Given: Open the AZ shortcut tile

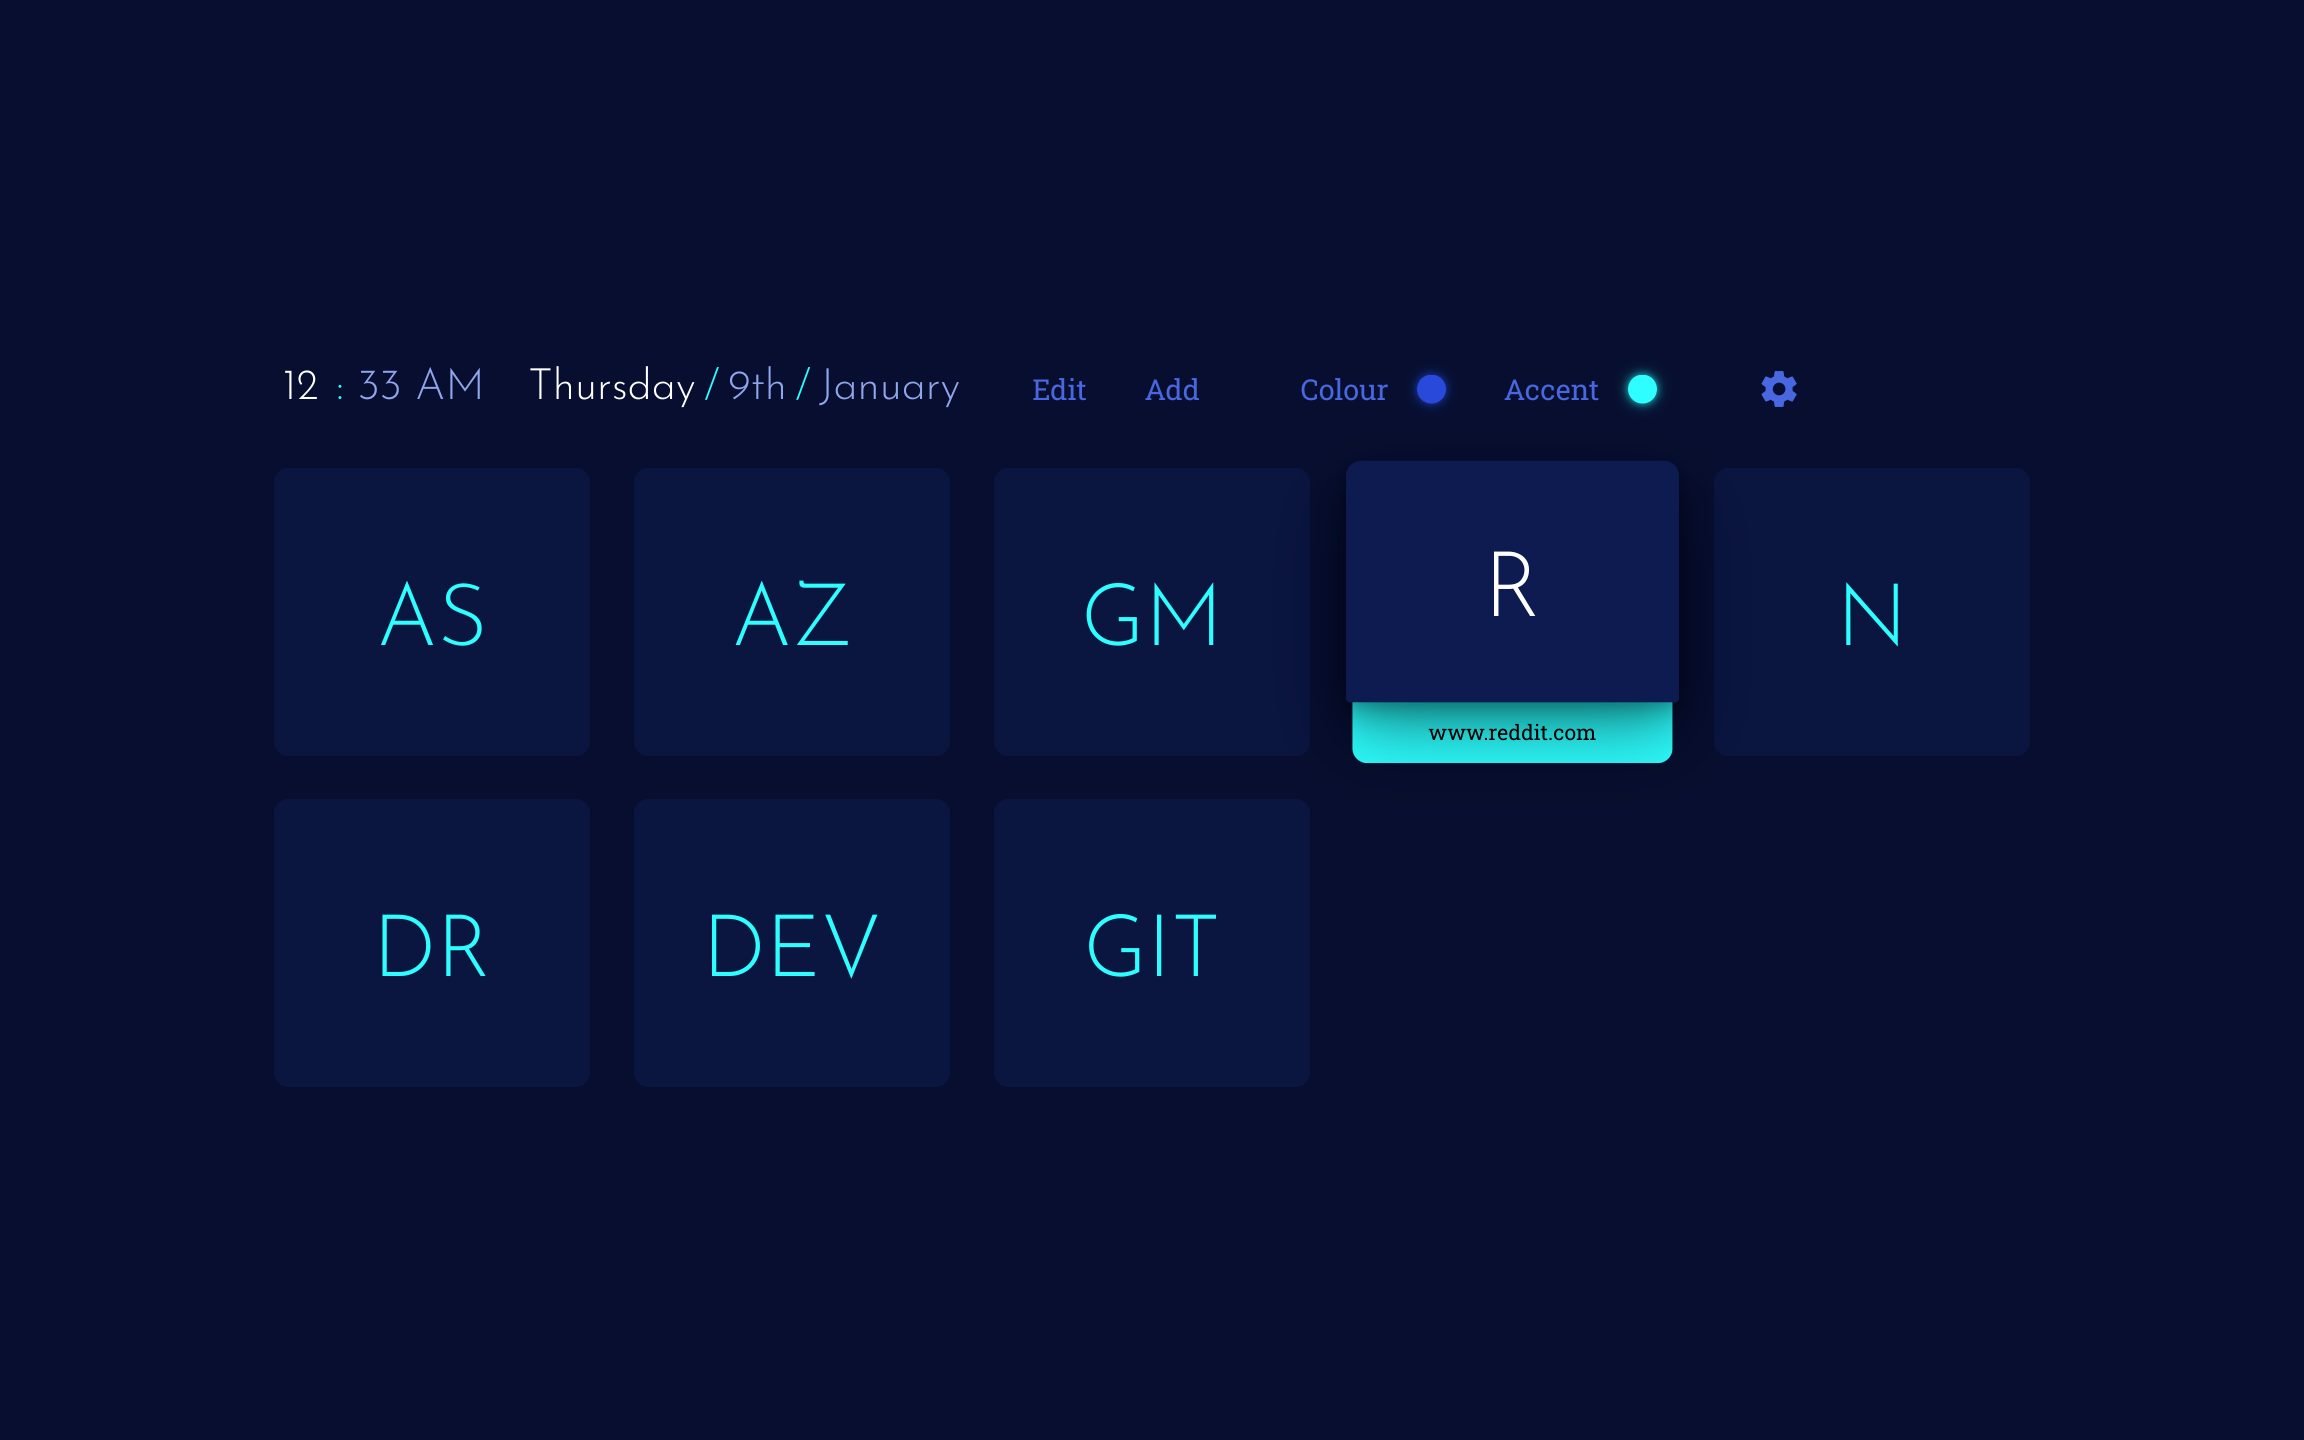Looking at the screenshot, I should [x=793, y=611].
